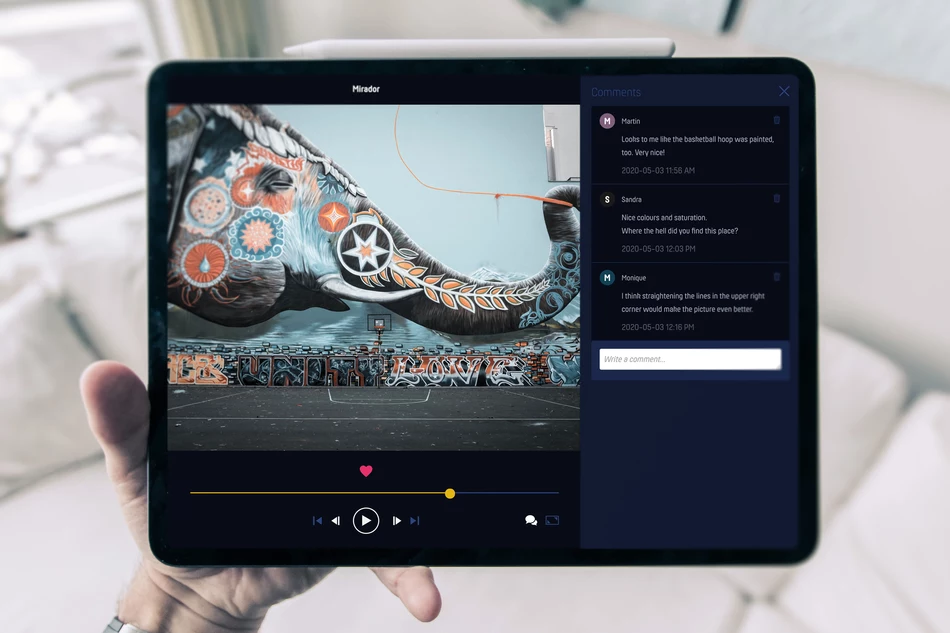Click the pink heart favorite icon
The image size is (950, 633).
click(366, 471)
